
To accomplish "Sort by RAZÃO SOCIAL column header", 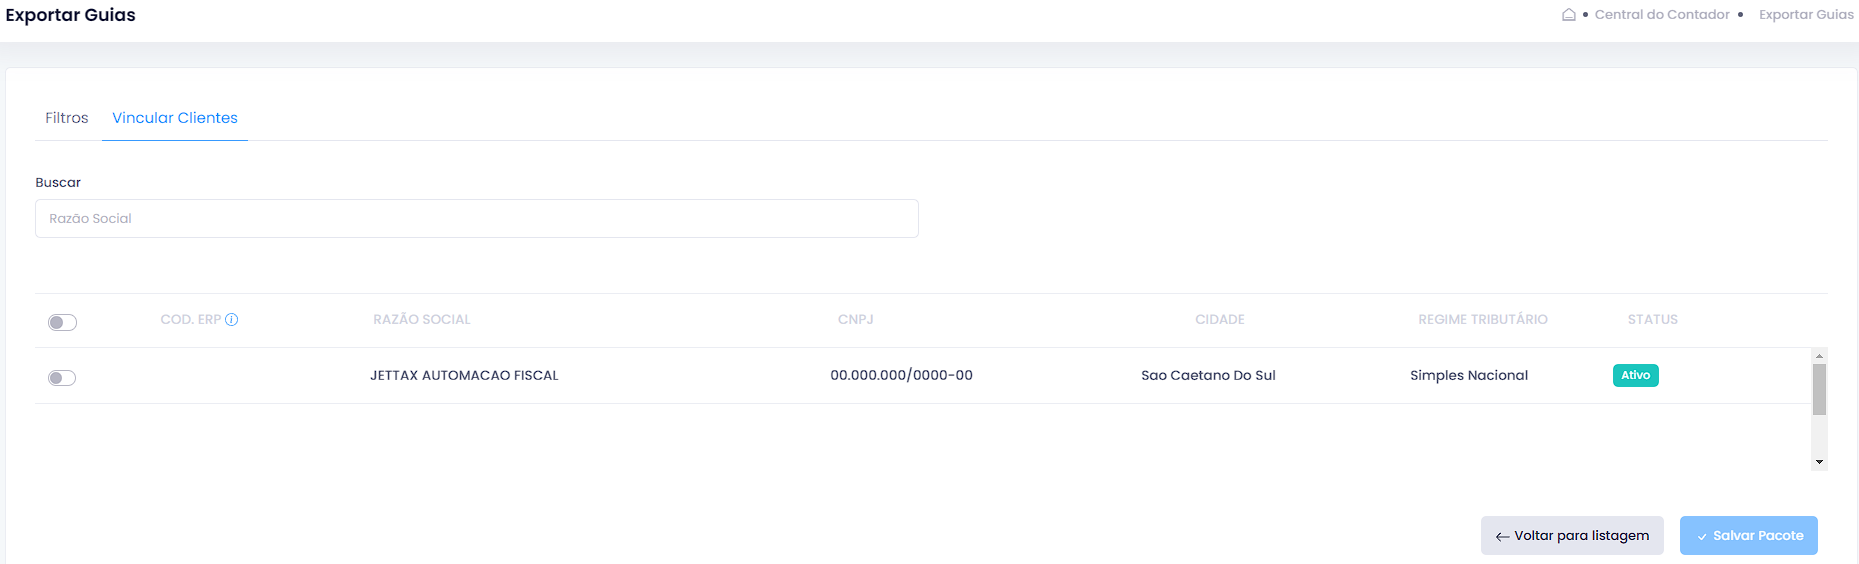I will click(422, 320).
